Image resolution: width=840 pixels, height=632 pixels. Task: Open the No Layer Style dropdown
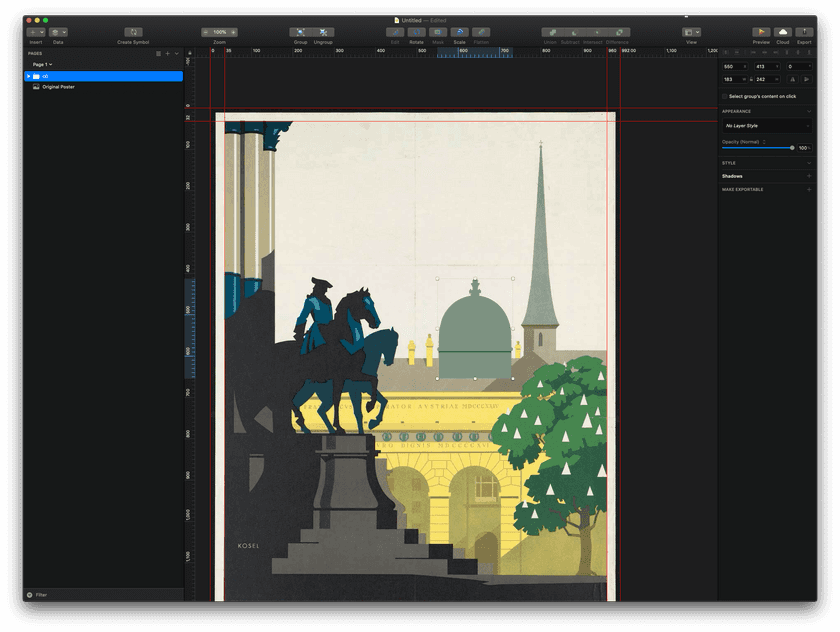point(767,126)
